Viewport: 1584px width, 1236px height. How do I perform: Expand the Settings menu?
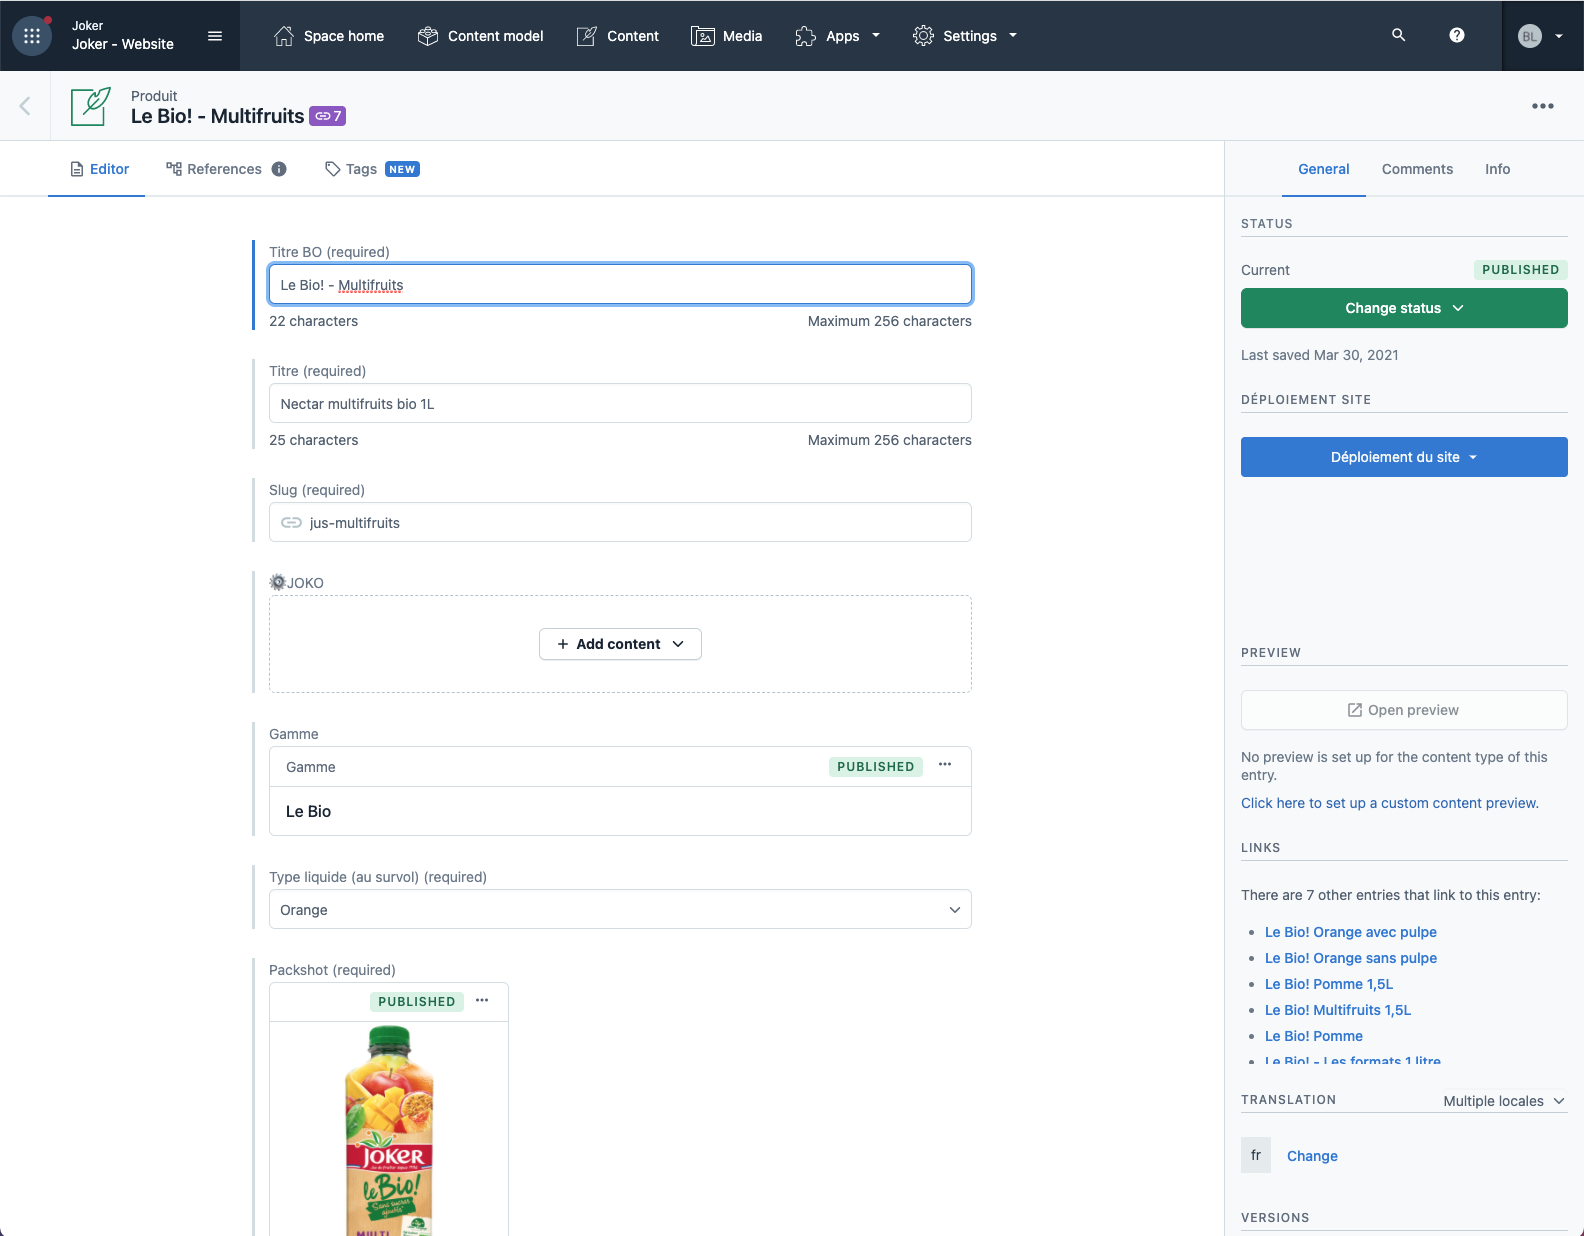tap(965, 36)
